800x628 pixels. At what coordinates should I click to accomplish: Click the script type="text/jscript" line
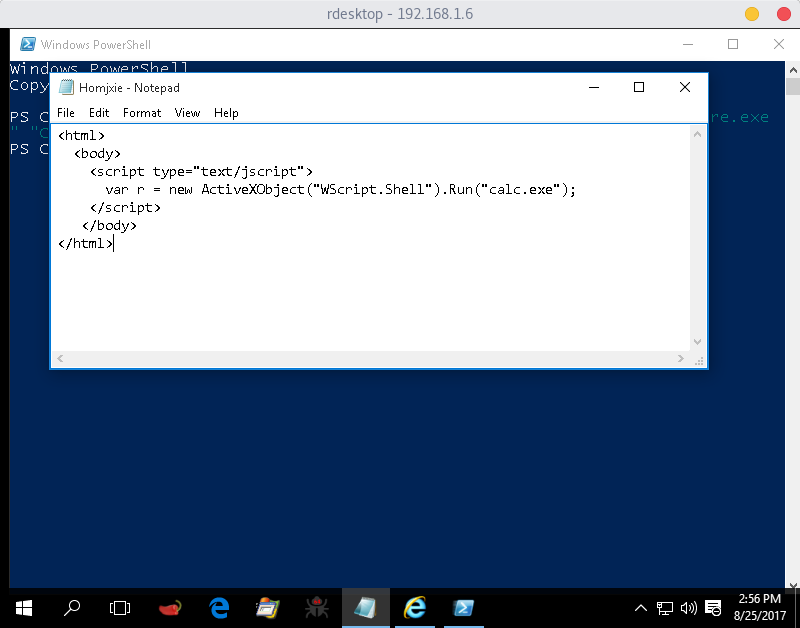coord(201,172)
